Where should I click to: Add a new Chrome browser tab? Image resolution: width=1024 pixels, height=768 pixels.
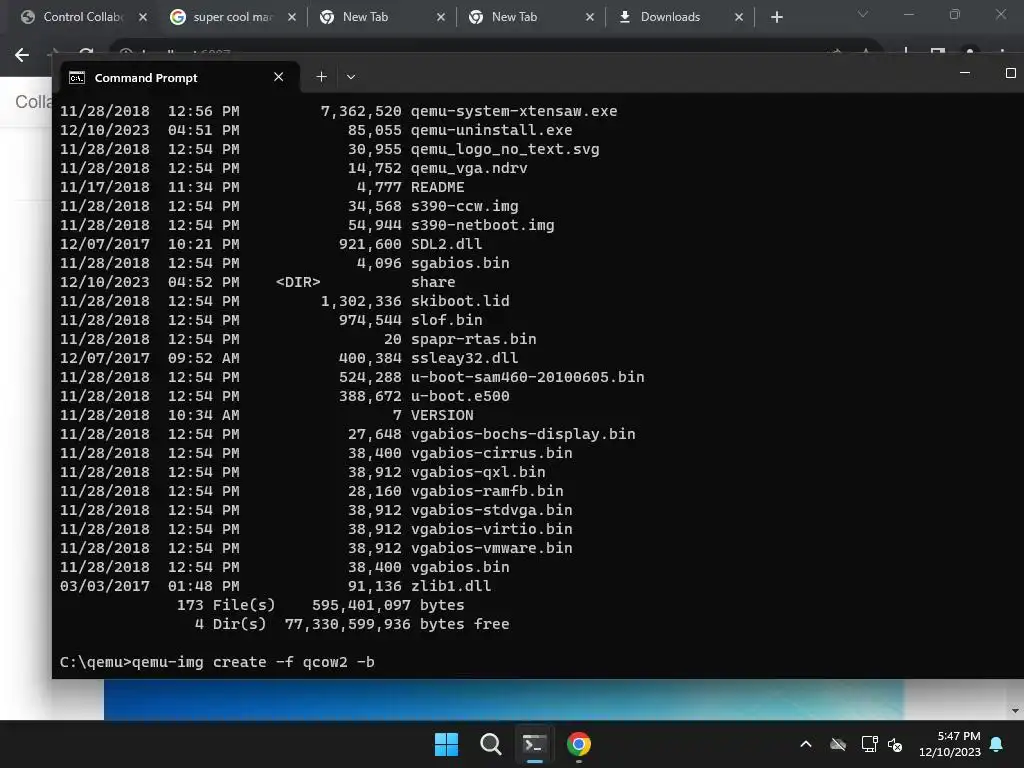(776, 17)
